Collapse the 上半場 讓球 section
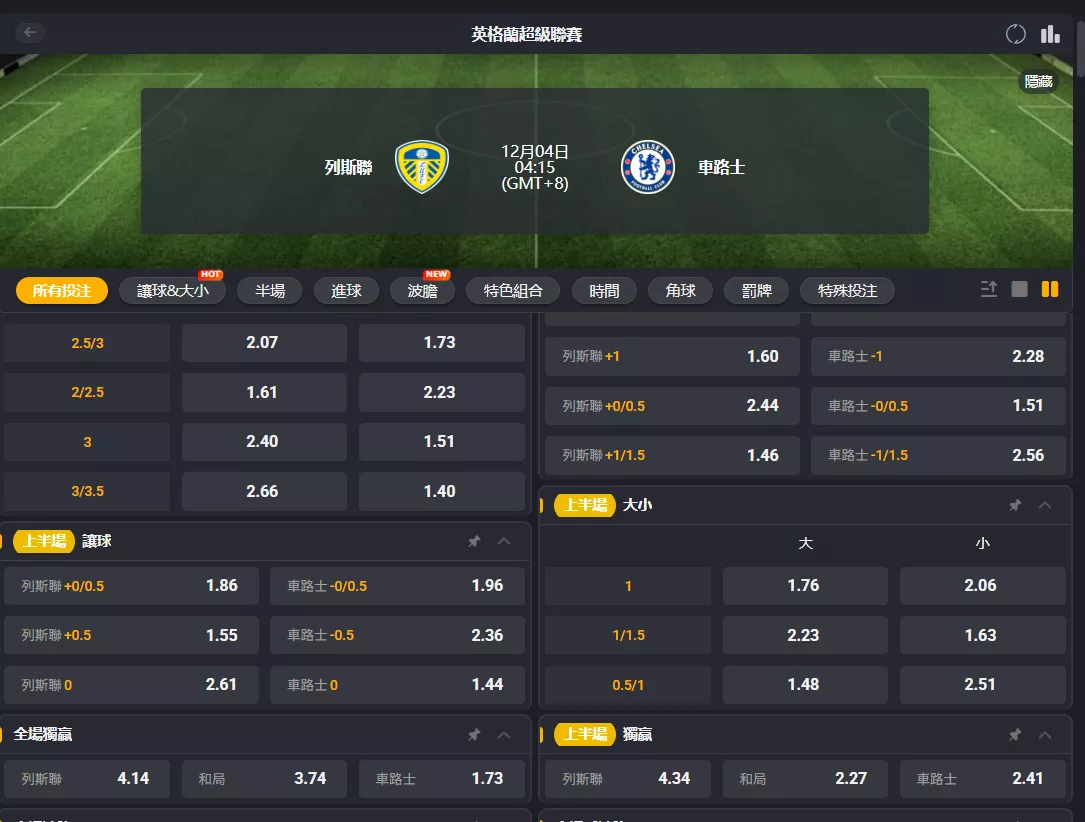1085x822 pixels. 504,541
